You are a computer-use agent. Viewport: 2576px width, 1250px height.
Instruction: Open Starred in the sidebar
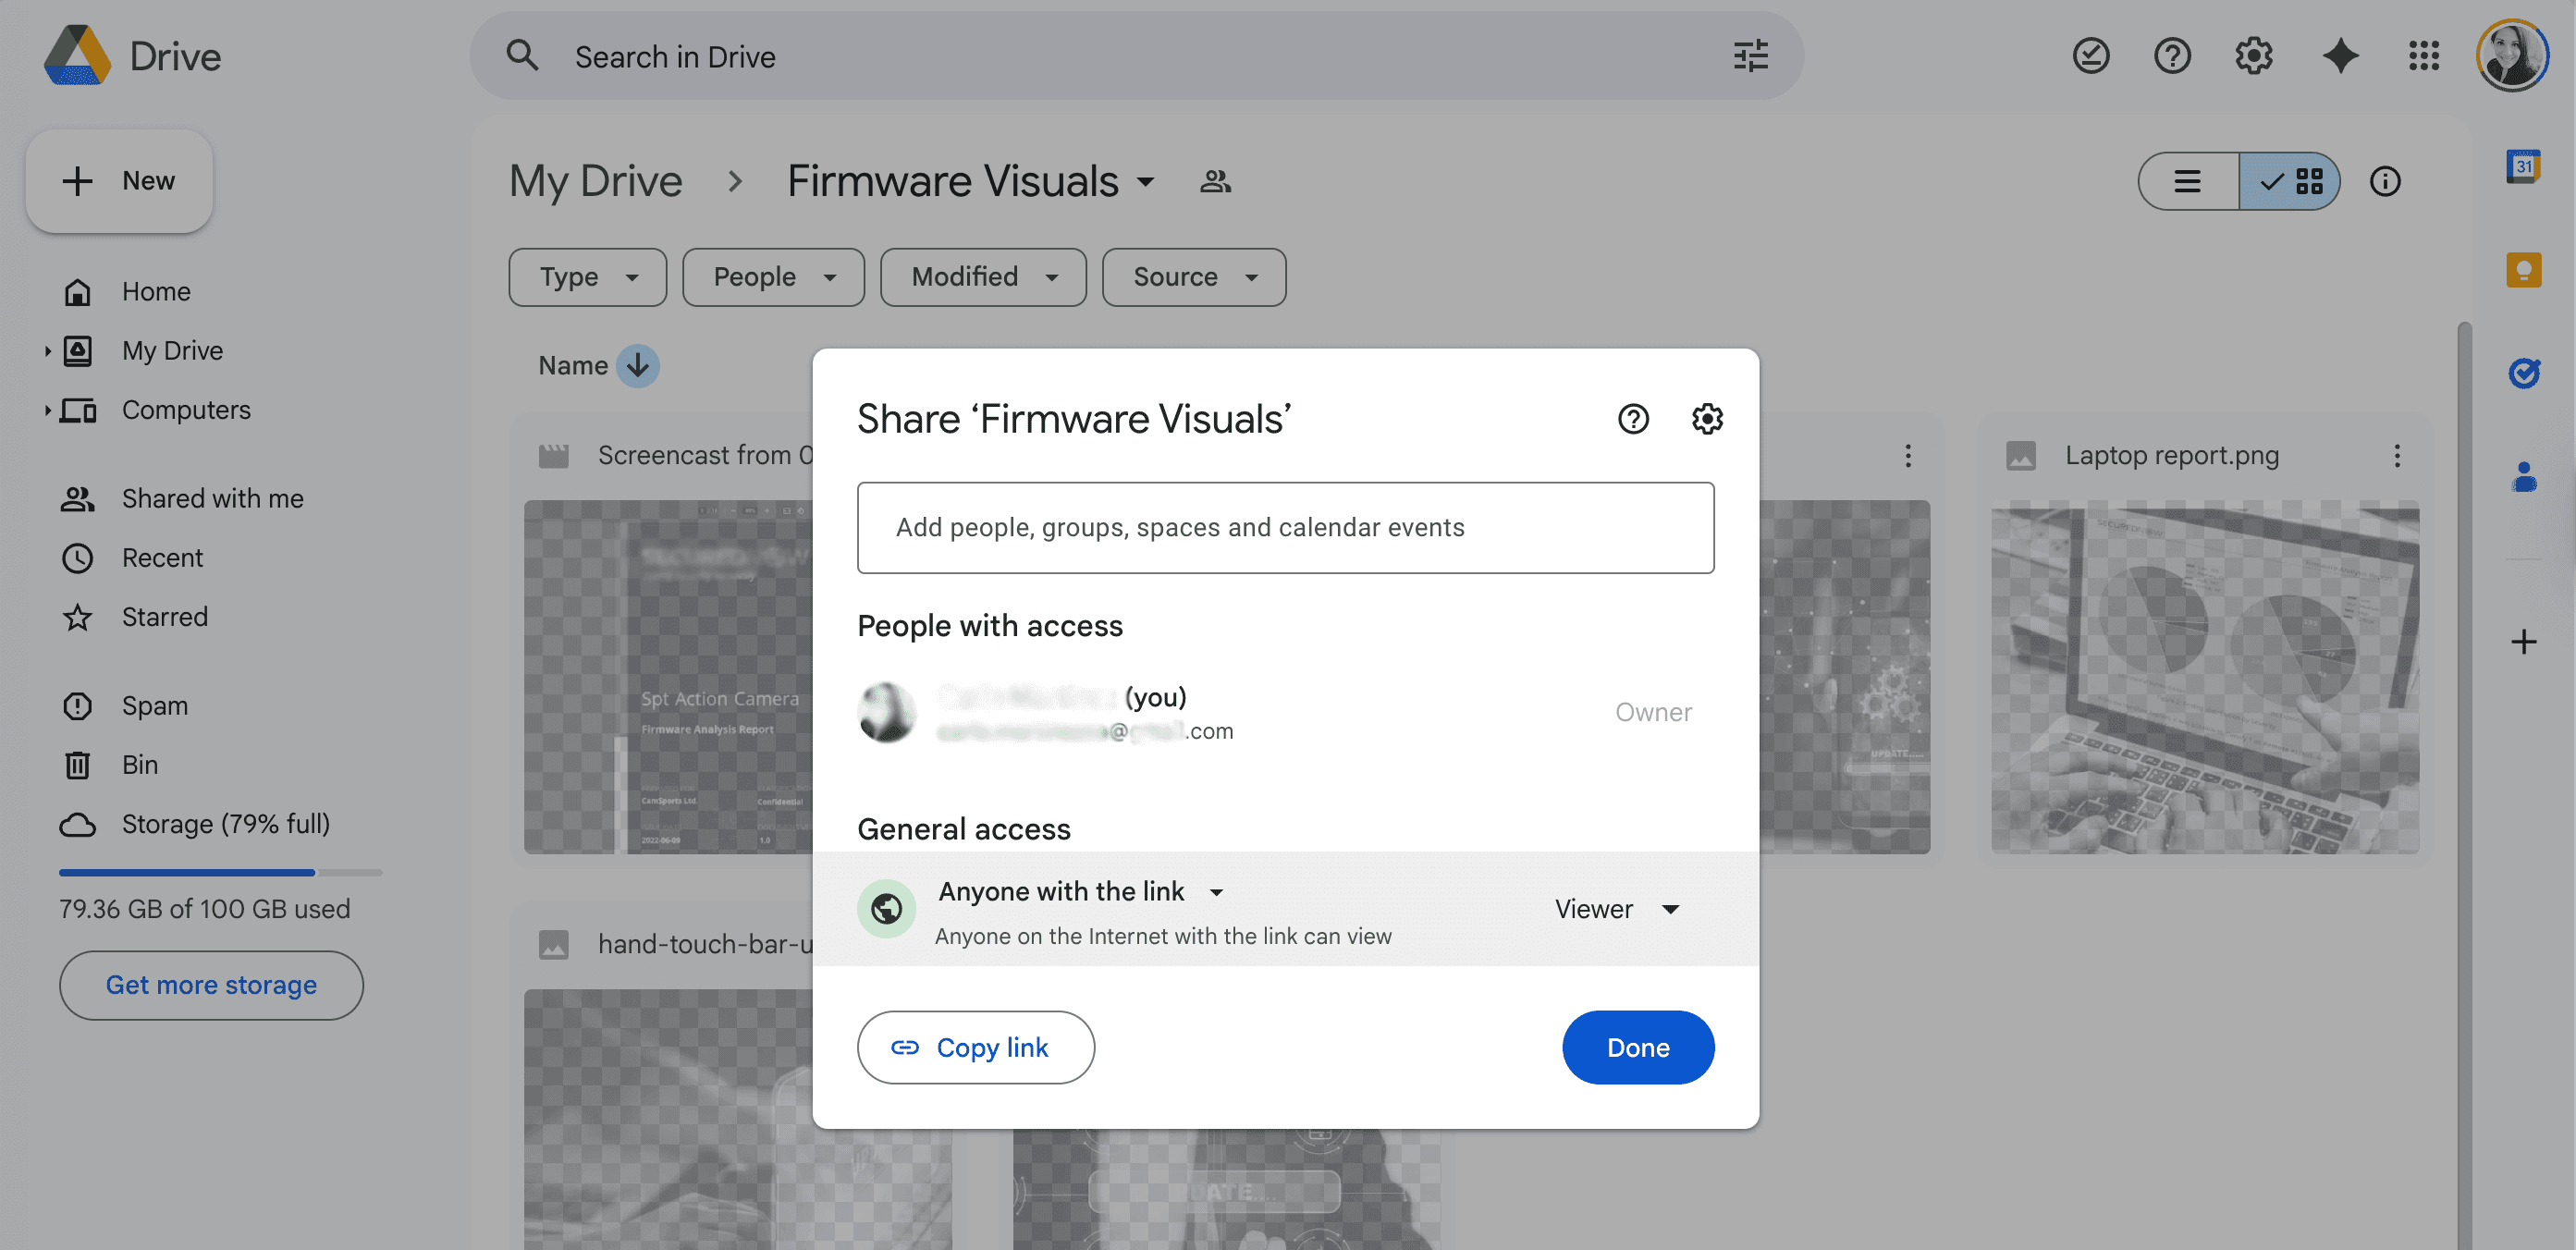pyautogui.click(x=164, y=616)
